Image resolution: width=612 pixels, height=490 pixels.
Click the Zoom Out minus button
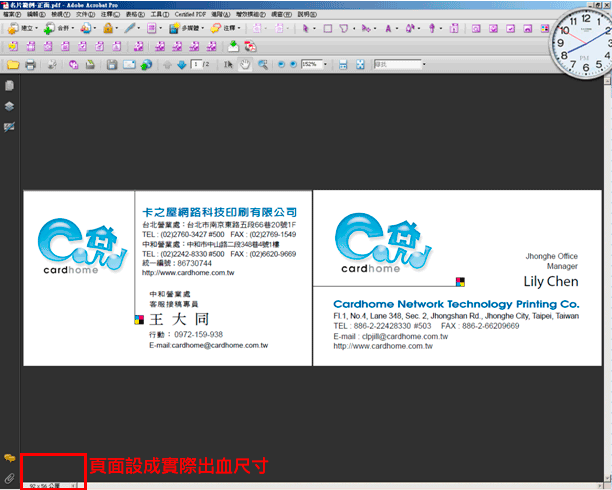pos(281,64)
